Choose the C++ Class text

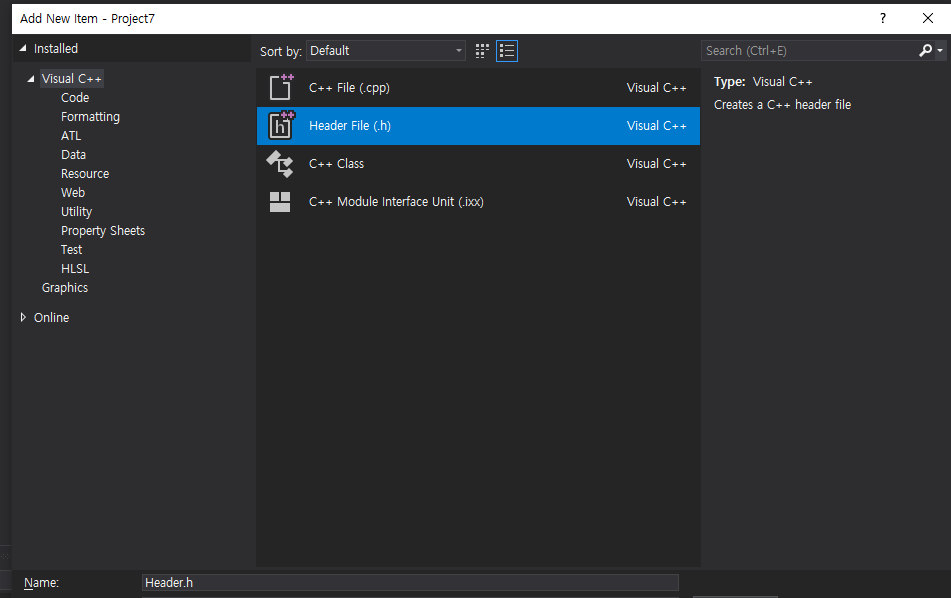point(337,164)
